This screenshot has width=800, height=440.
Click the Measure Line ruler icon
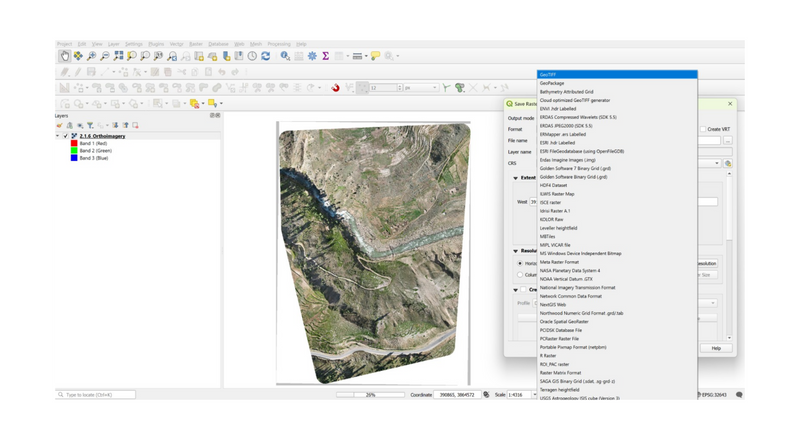357,56
